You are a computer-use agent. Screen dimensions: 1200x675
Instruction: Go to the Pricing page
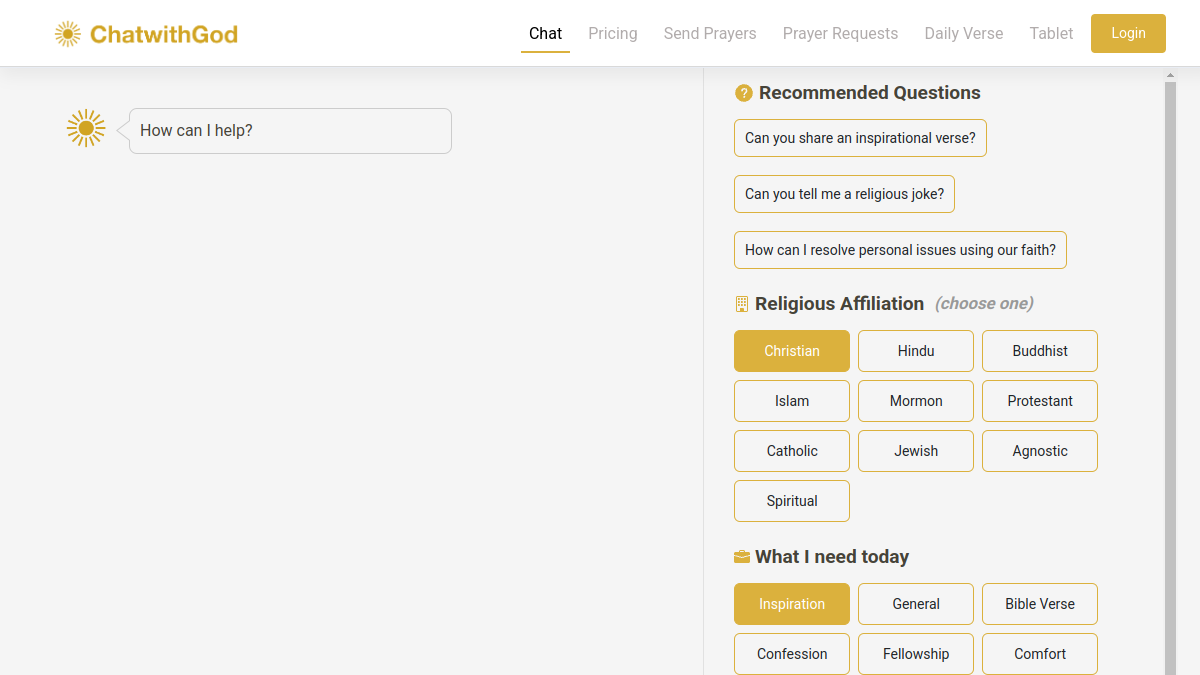tap(613, 34)
